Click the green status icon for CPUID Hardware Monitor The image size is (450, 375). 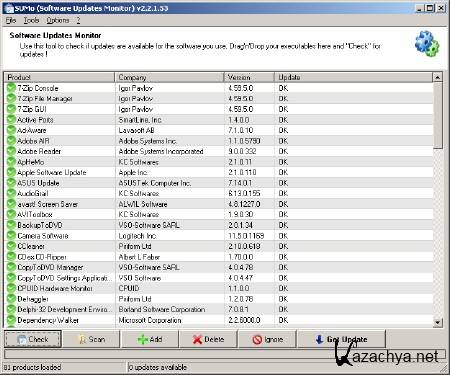coord(11,288)
